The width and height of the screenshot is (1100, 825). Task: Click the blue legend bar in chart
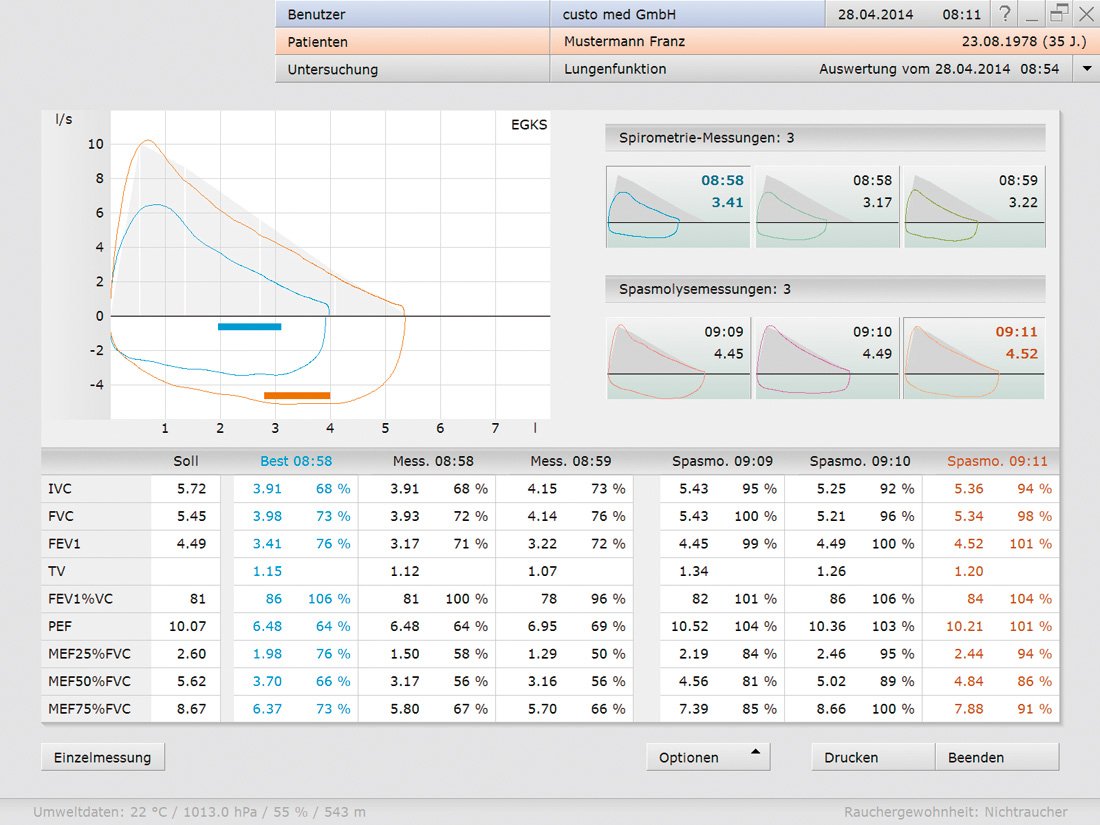click(249, 326)
